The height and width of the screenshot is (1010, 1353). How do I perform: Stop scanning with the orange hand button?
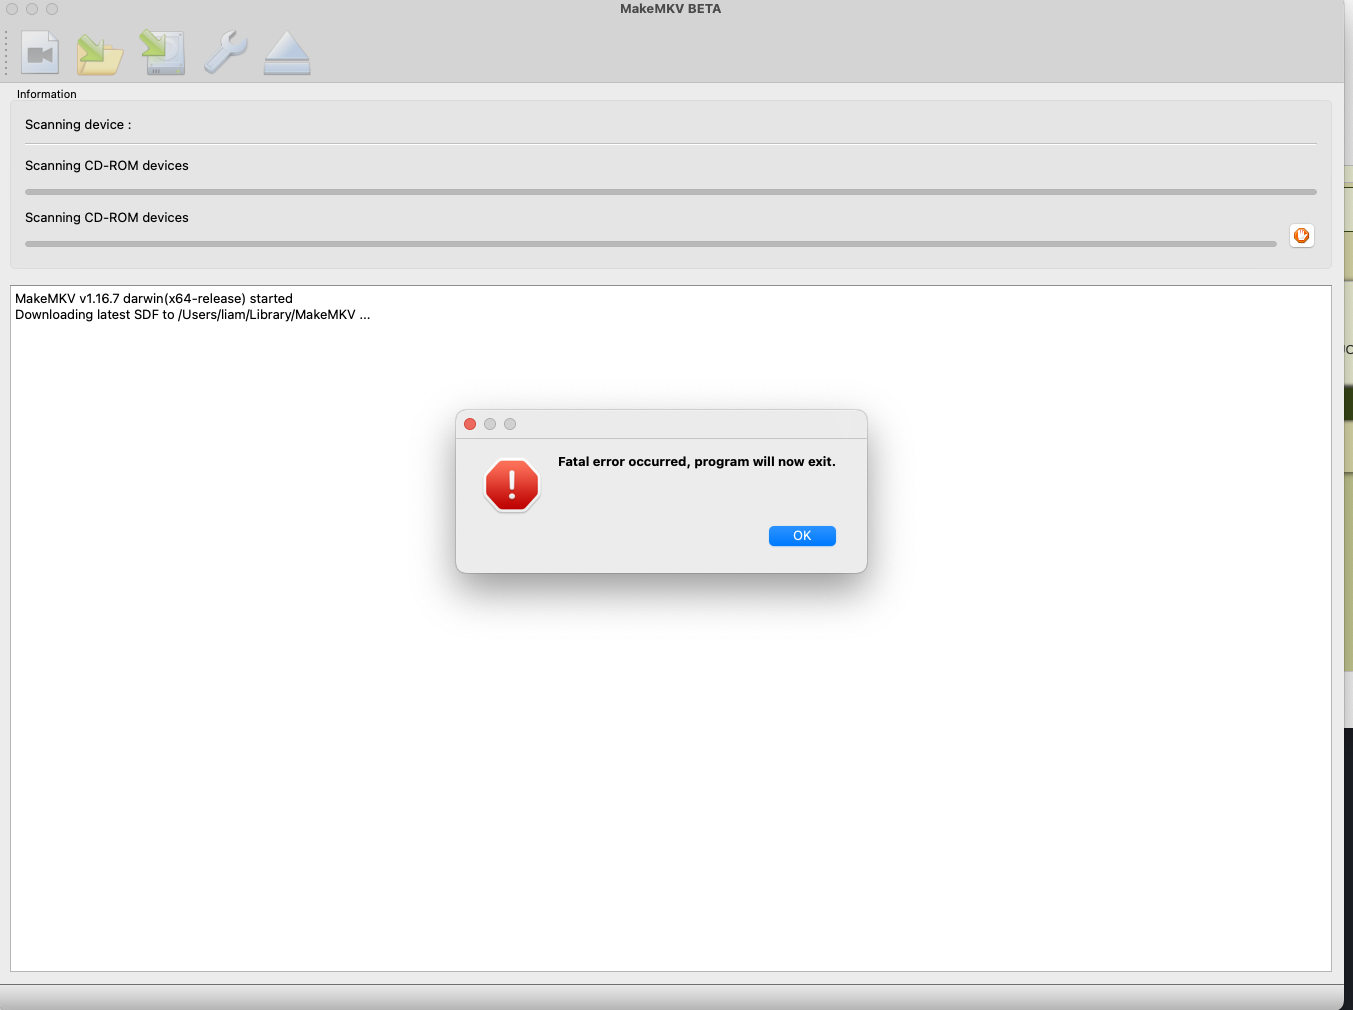[x=1301, y=236]
